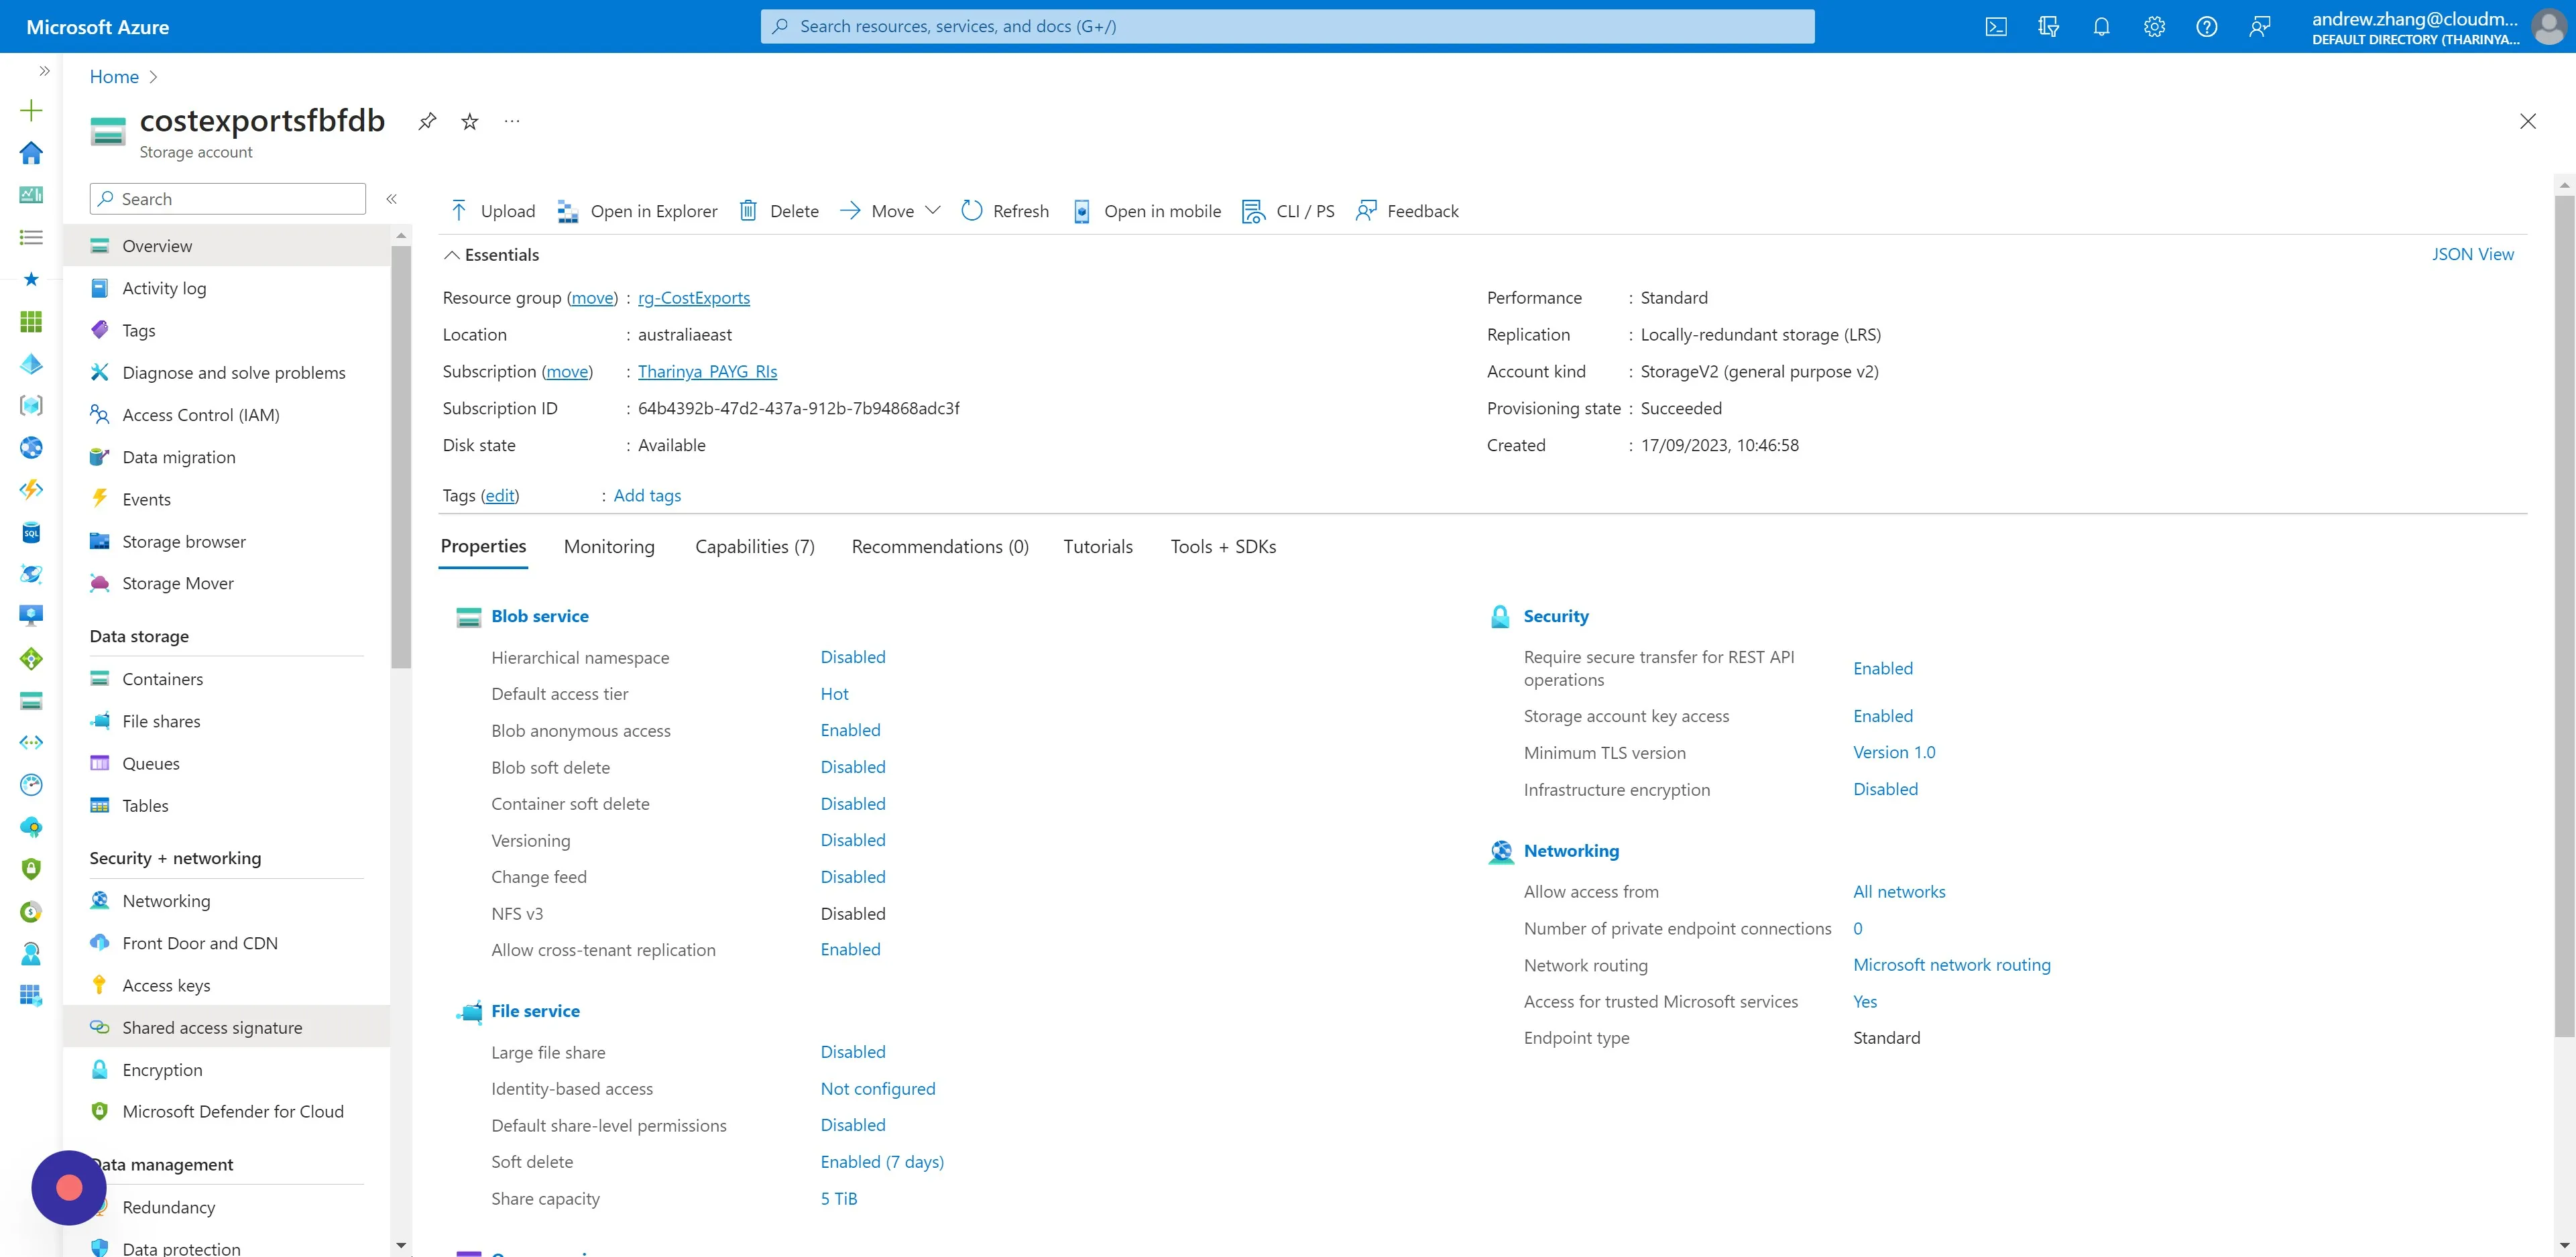2576x1257 pixels.
Task: Open the Recommendations (0) tab
Action: (x=940, y=546)
